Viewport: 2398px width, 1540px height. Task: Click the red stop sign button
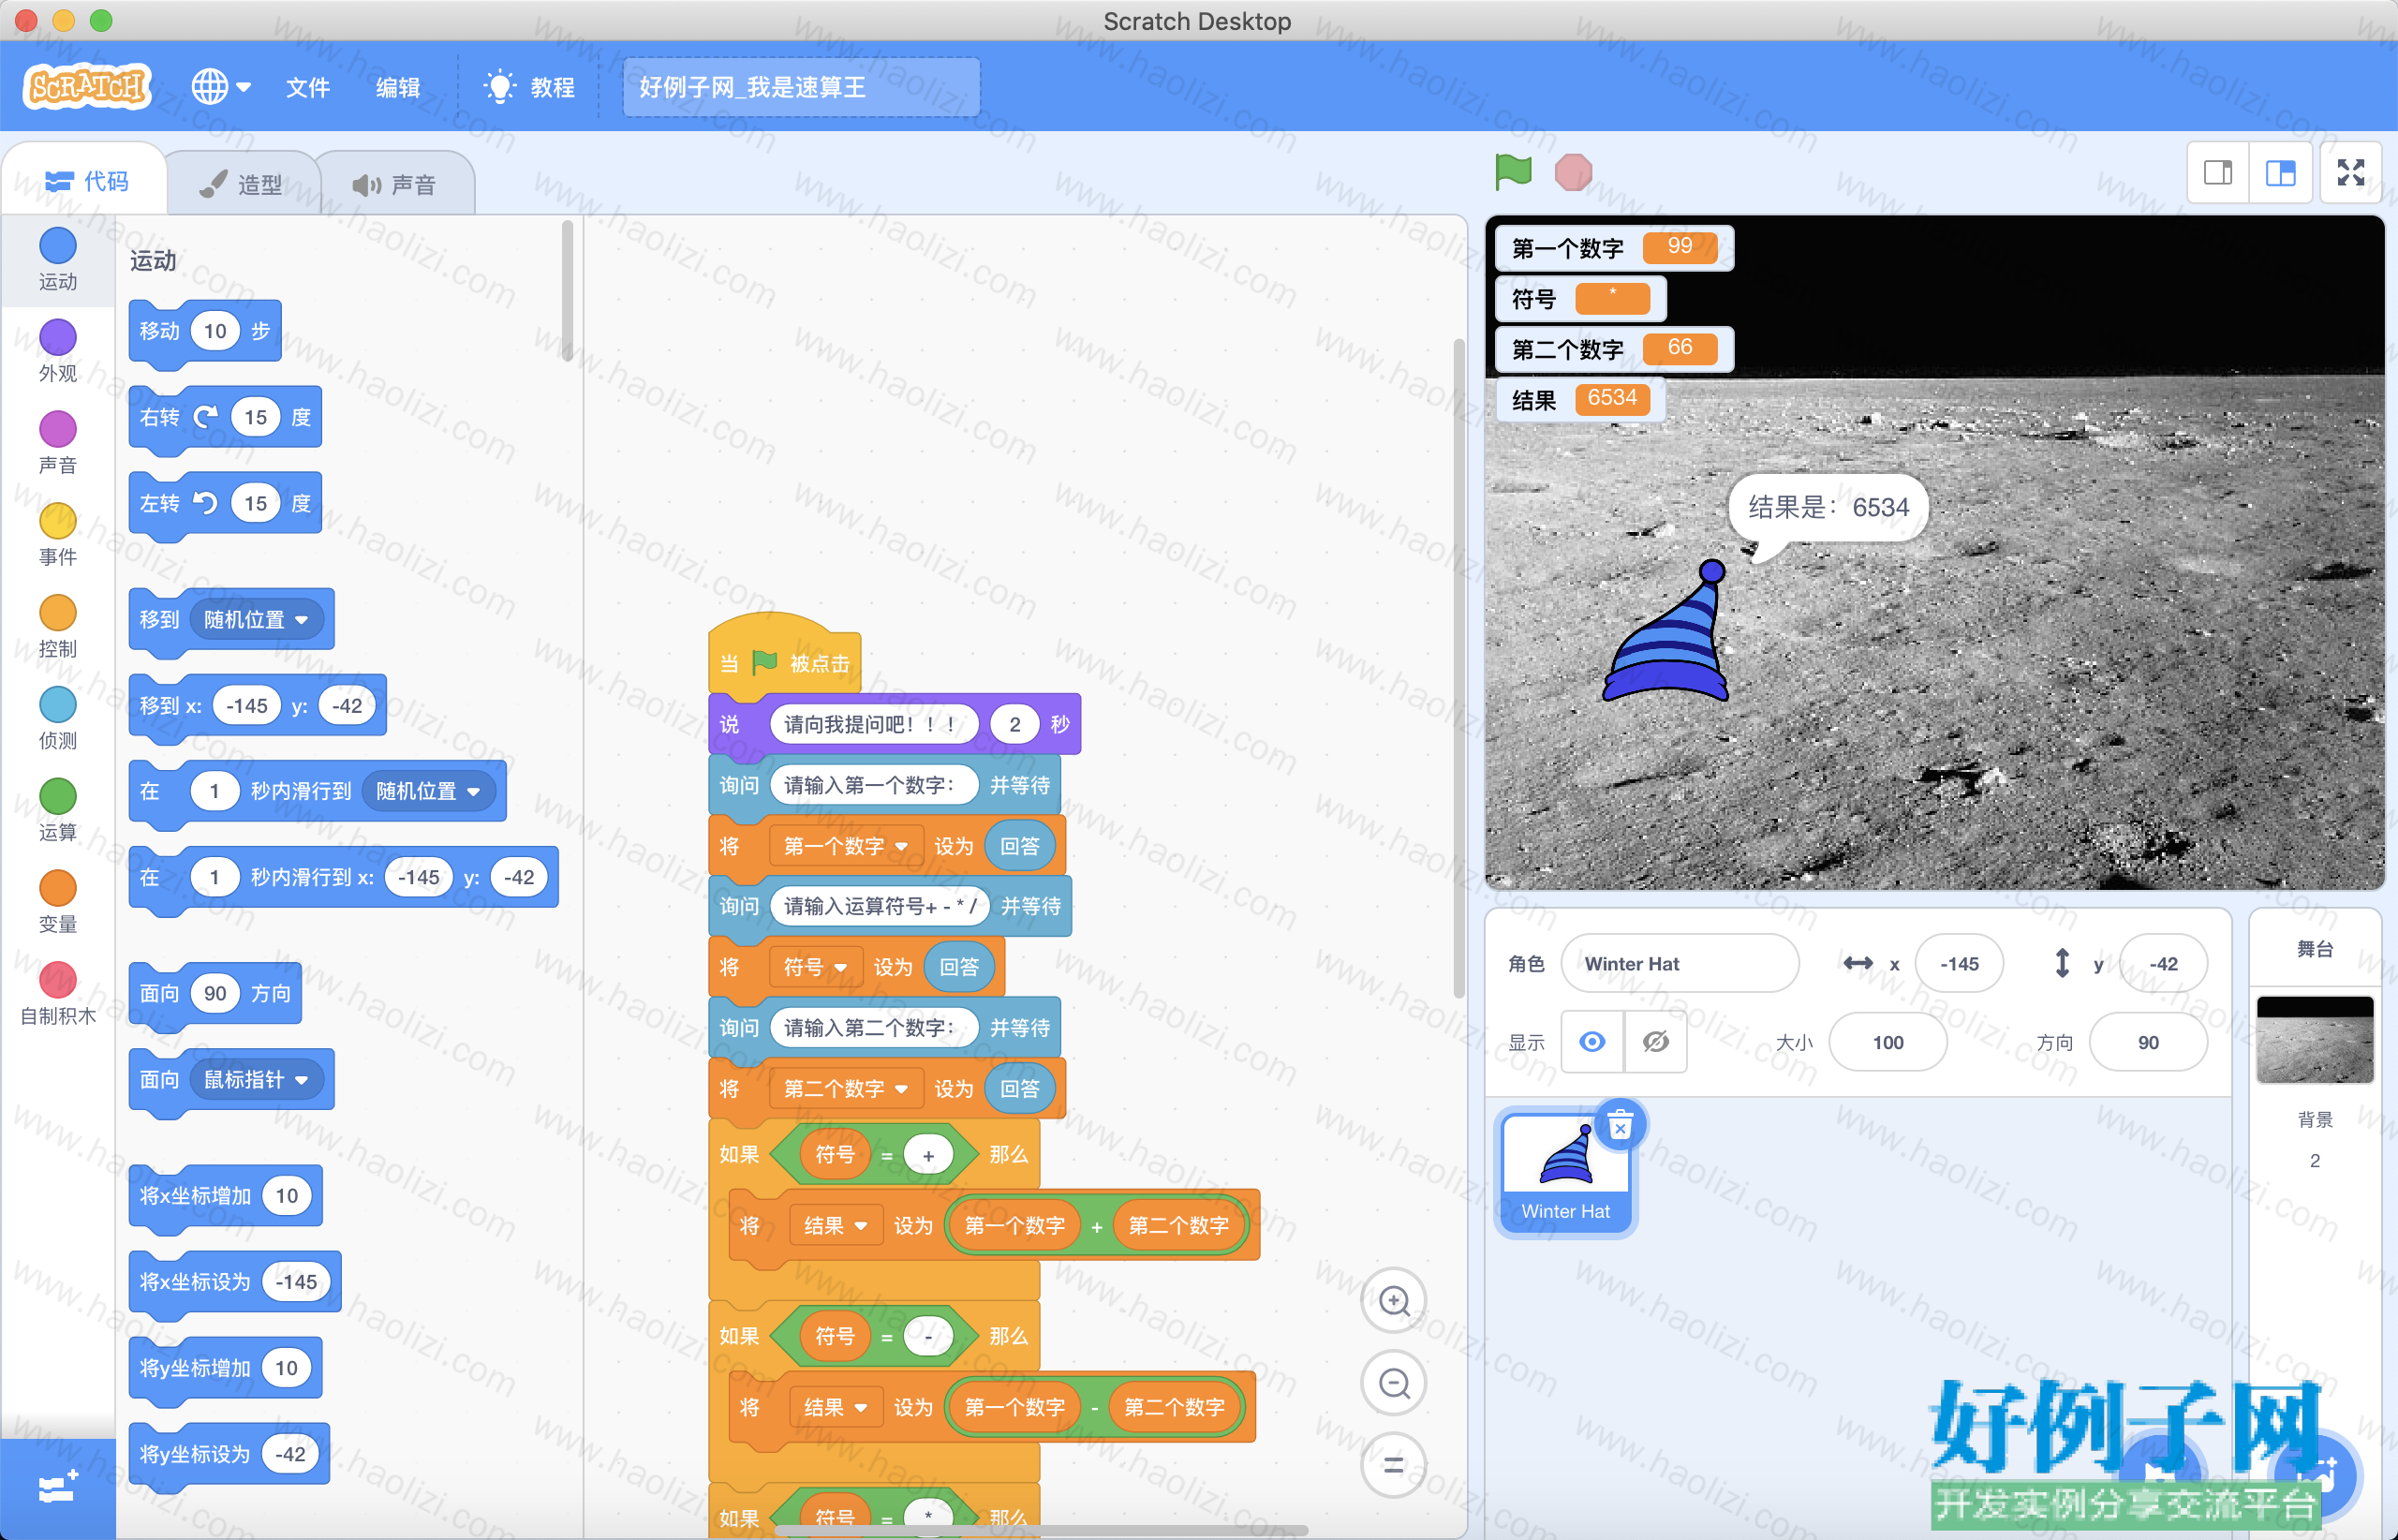click(1573, 172)
